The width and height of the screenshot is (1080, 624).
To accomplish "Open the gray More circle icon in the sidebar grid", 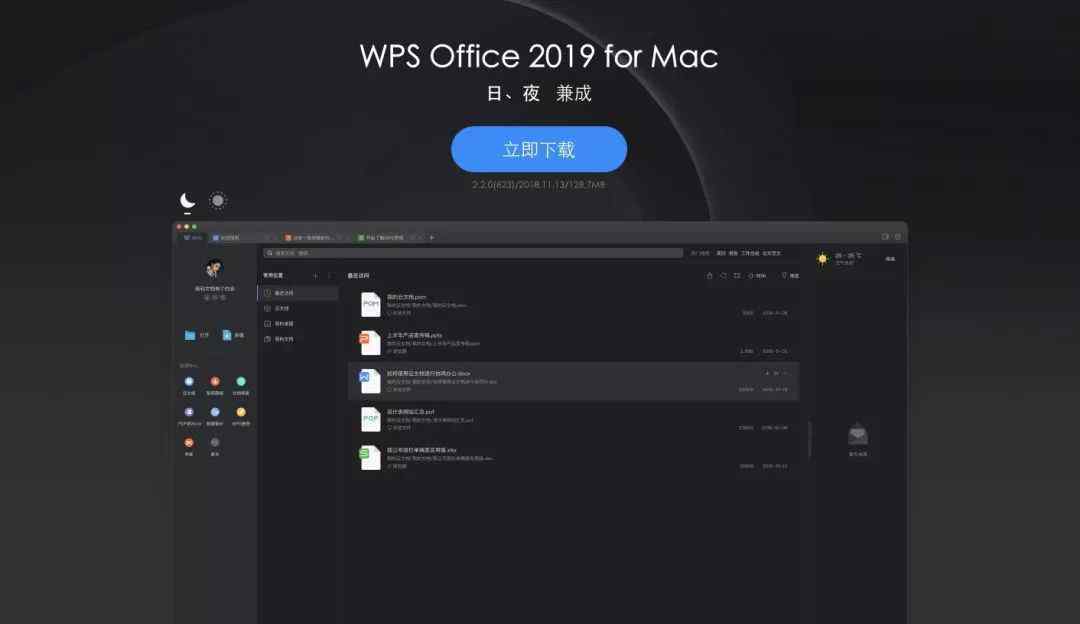I will point(215,442).
